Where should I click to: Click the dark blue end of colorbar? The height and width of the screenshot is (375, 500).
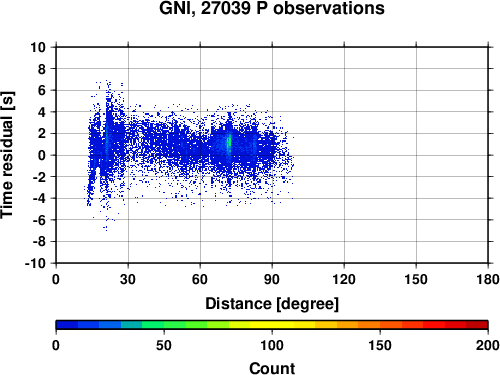pyautogui.click(x=67, y=325)
